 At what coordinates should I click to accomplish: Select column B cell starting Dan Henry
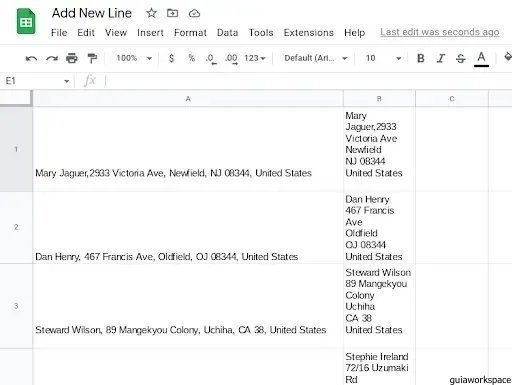379,227
